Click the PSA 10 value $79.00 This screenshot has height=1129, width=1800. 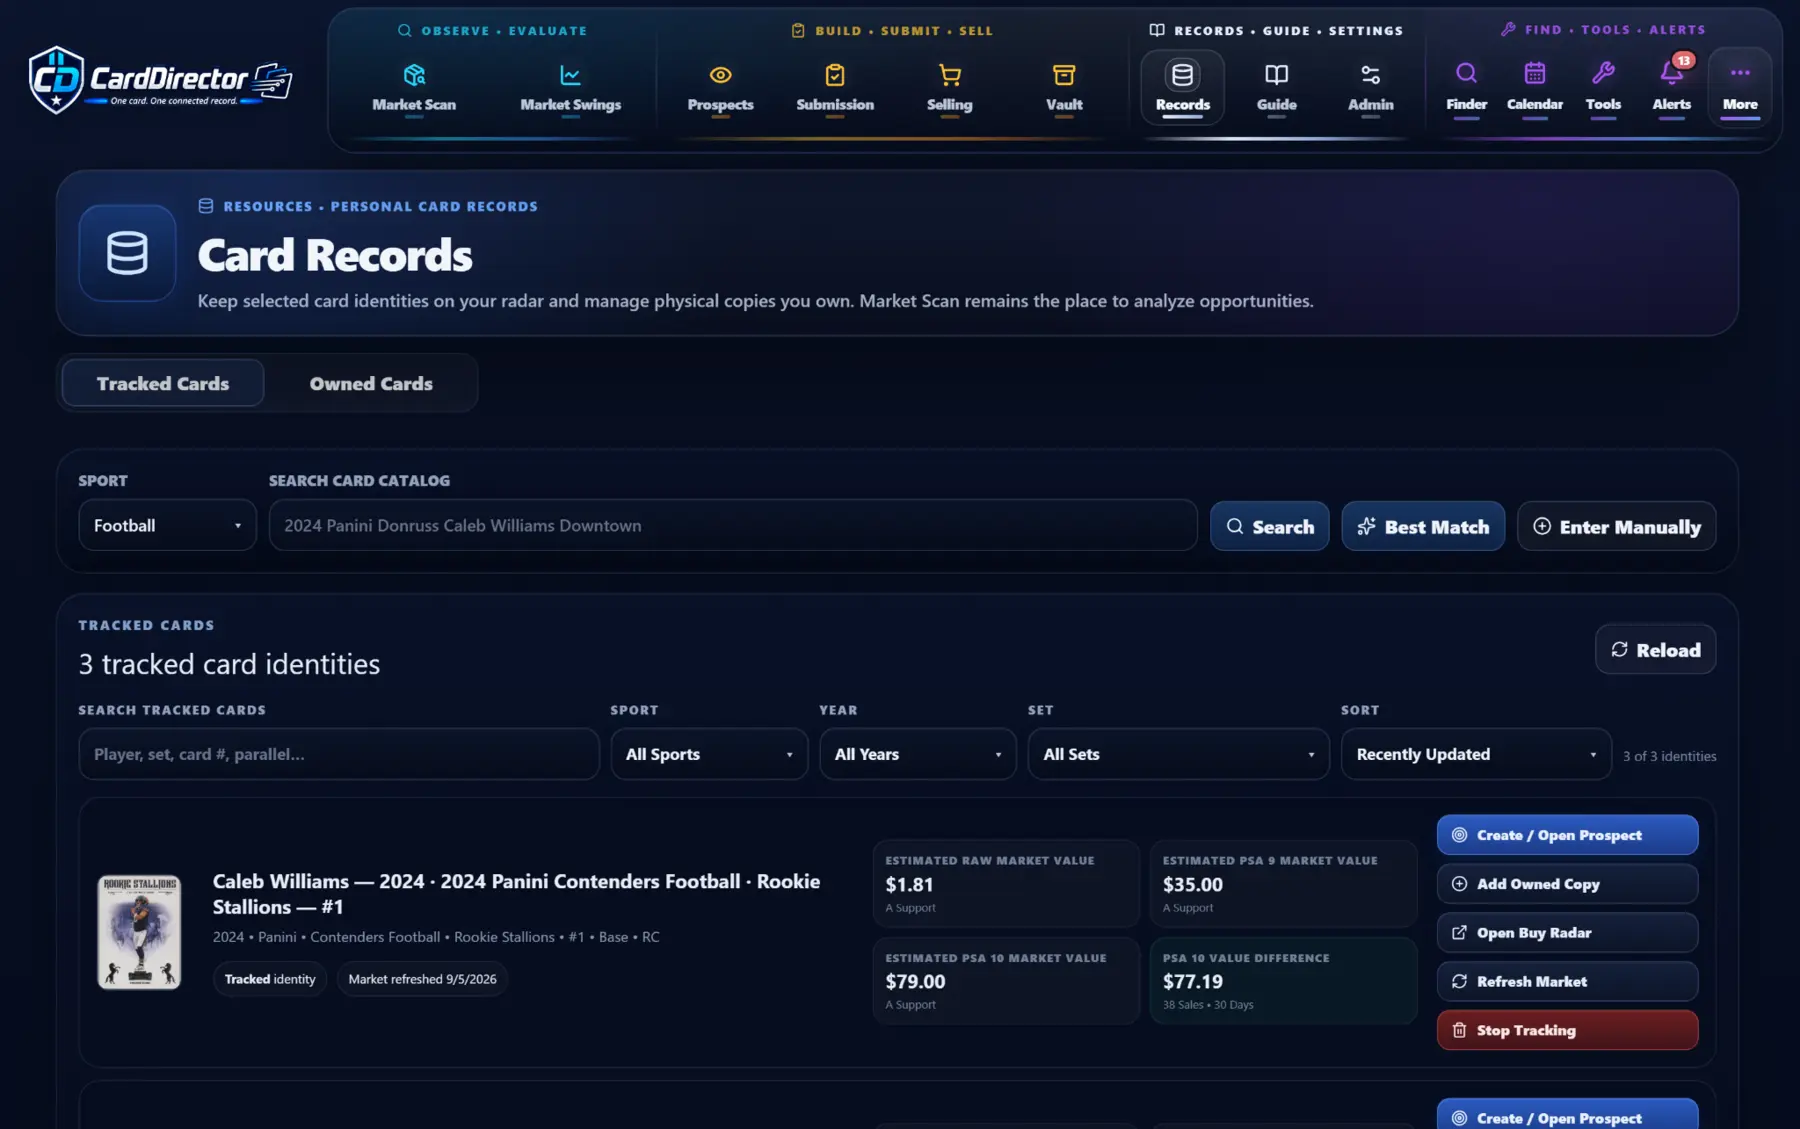(x=915, y=981)
